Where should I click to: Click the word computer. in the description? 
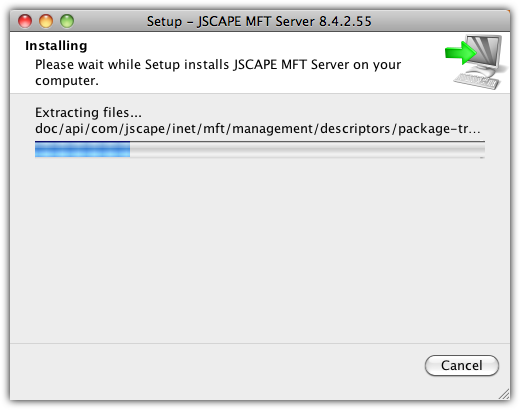tap(67, 81)
